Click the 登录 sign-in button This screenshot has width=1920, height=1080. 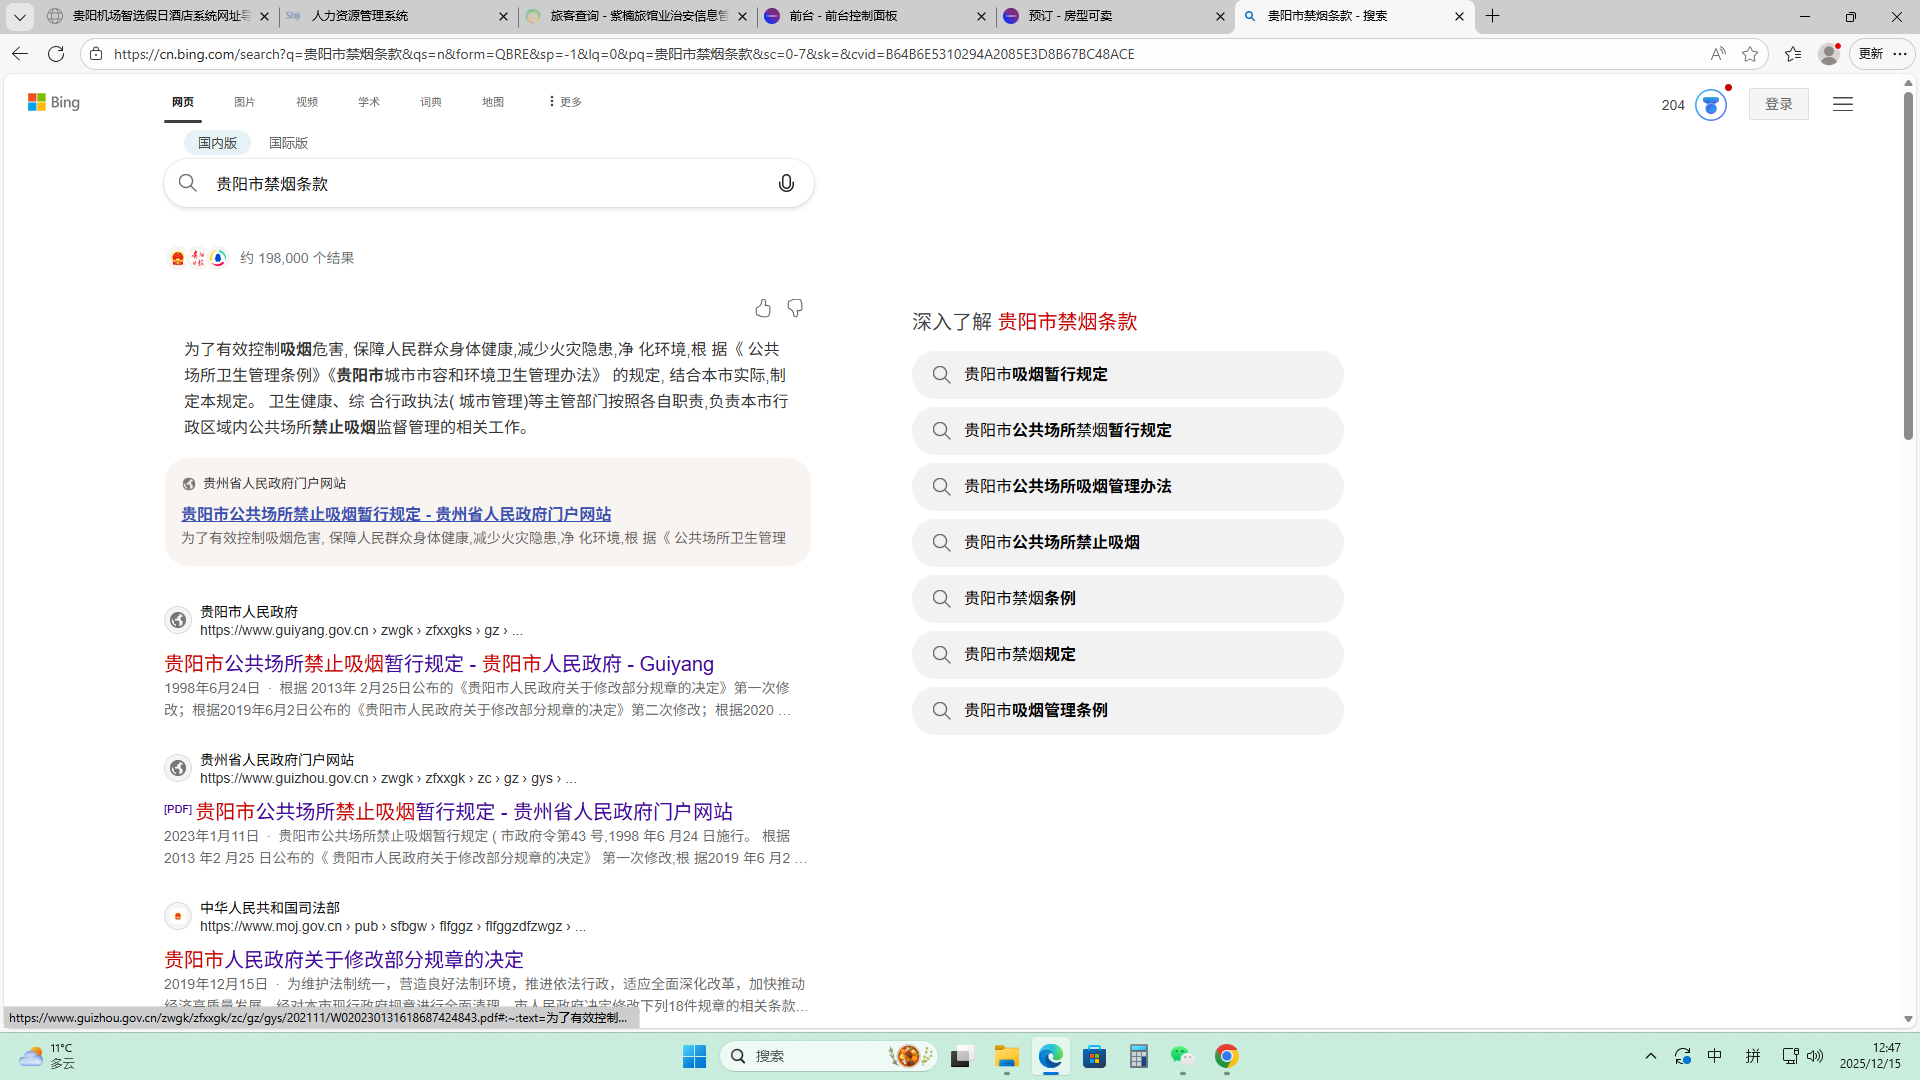point(1778,104)
